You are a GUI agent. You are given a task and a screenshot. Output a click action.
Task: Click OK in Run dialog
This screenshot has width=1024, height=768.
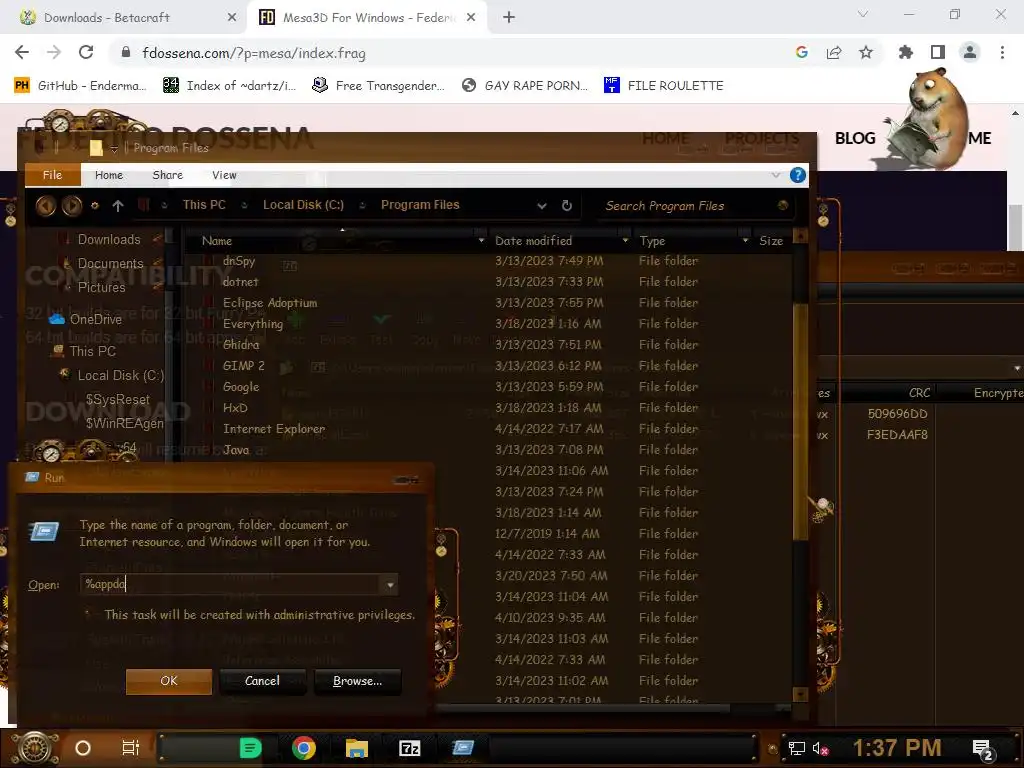pyautogui.click(x=168, y=680)
